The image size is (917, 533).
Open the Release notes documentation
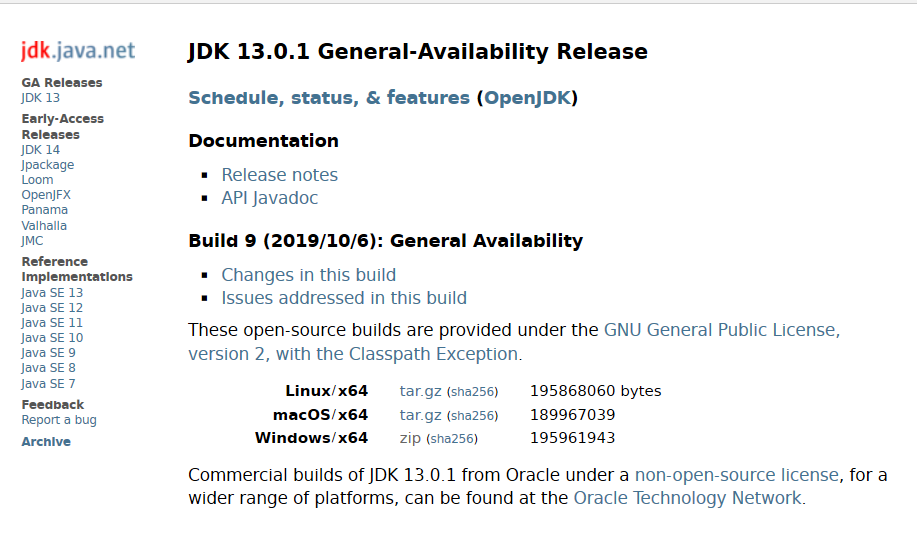coord(280,175)
